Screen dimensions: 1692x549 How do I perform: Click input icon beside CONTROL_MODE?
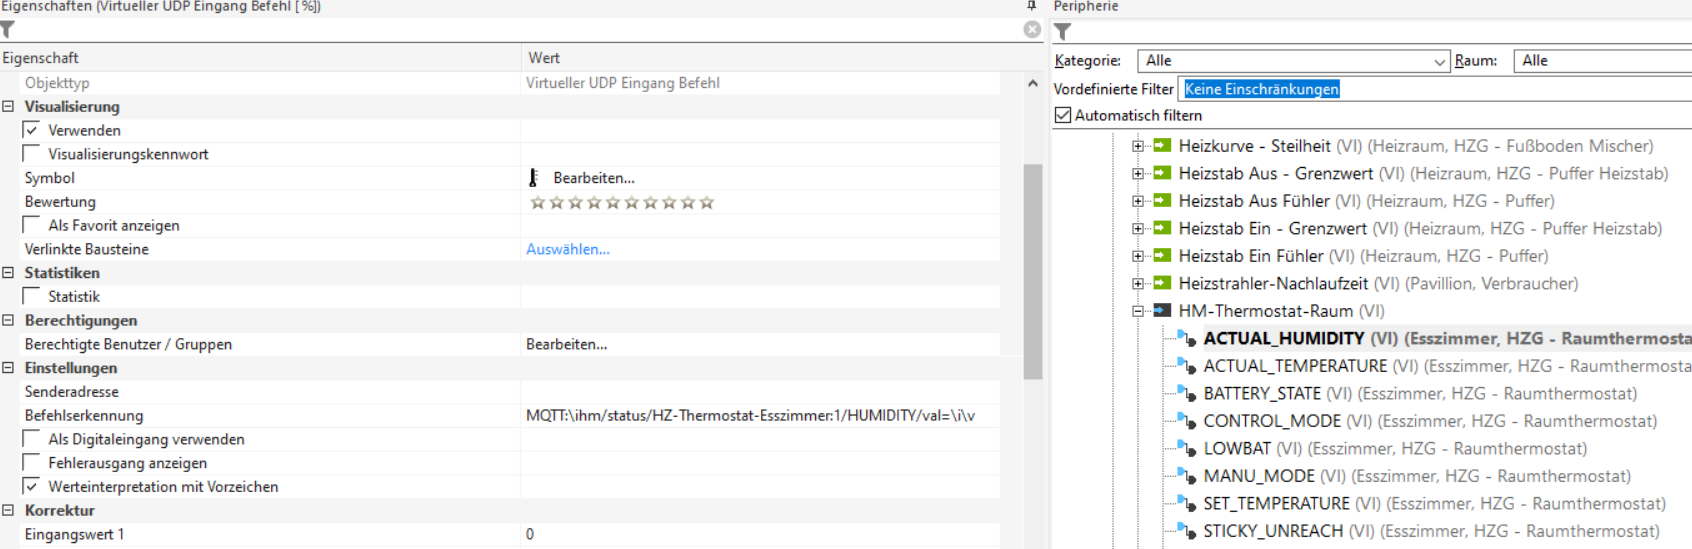click(1187, 421)
